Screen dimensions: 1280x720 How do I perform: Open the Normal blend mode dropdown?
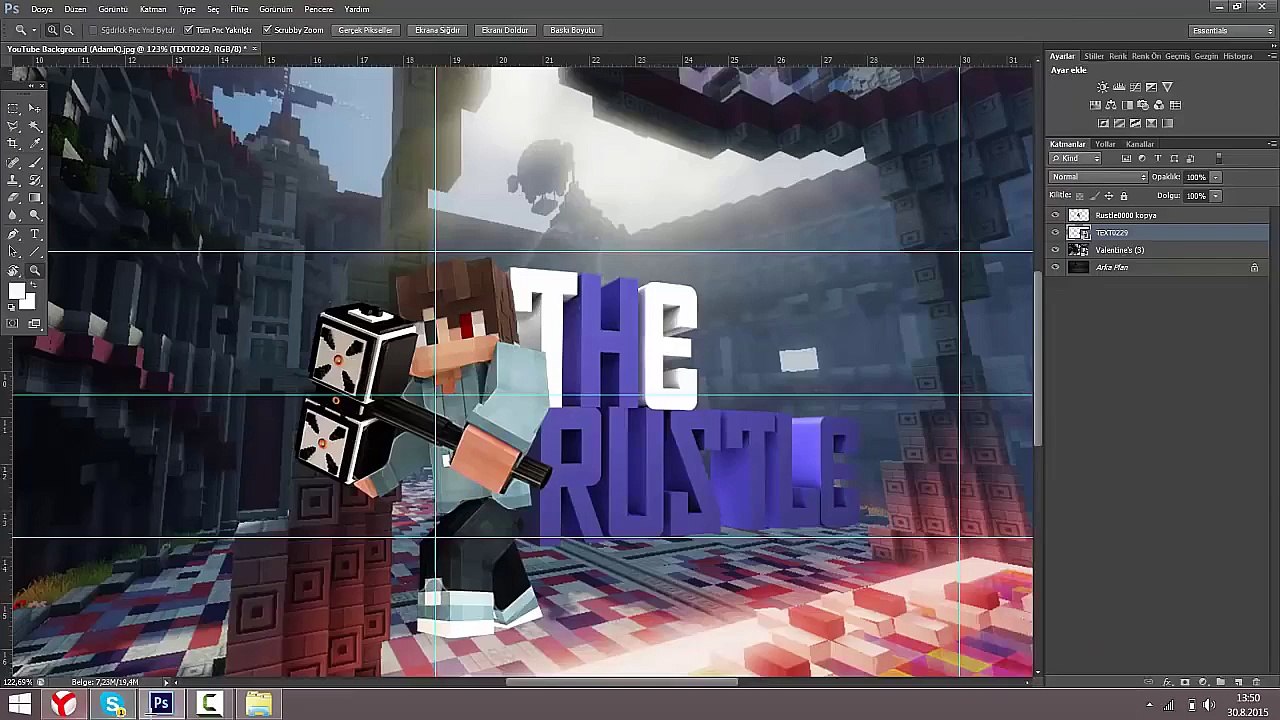point(1098,177)
